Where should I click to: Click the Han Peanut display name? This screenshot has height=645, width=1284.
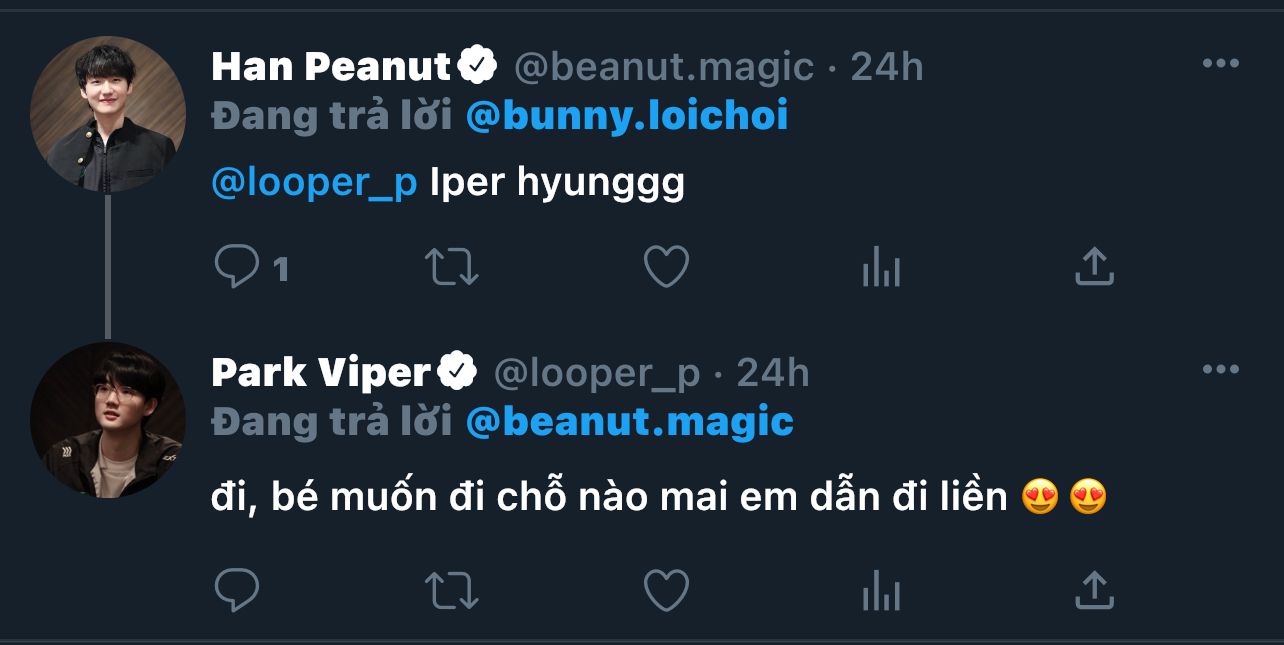331,67
